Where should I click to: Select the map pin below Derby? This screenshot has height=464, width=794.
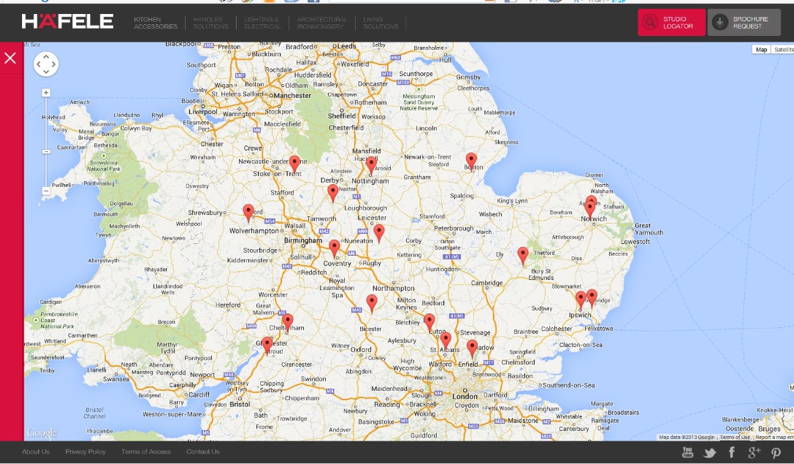click(x=333, y=193)
